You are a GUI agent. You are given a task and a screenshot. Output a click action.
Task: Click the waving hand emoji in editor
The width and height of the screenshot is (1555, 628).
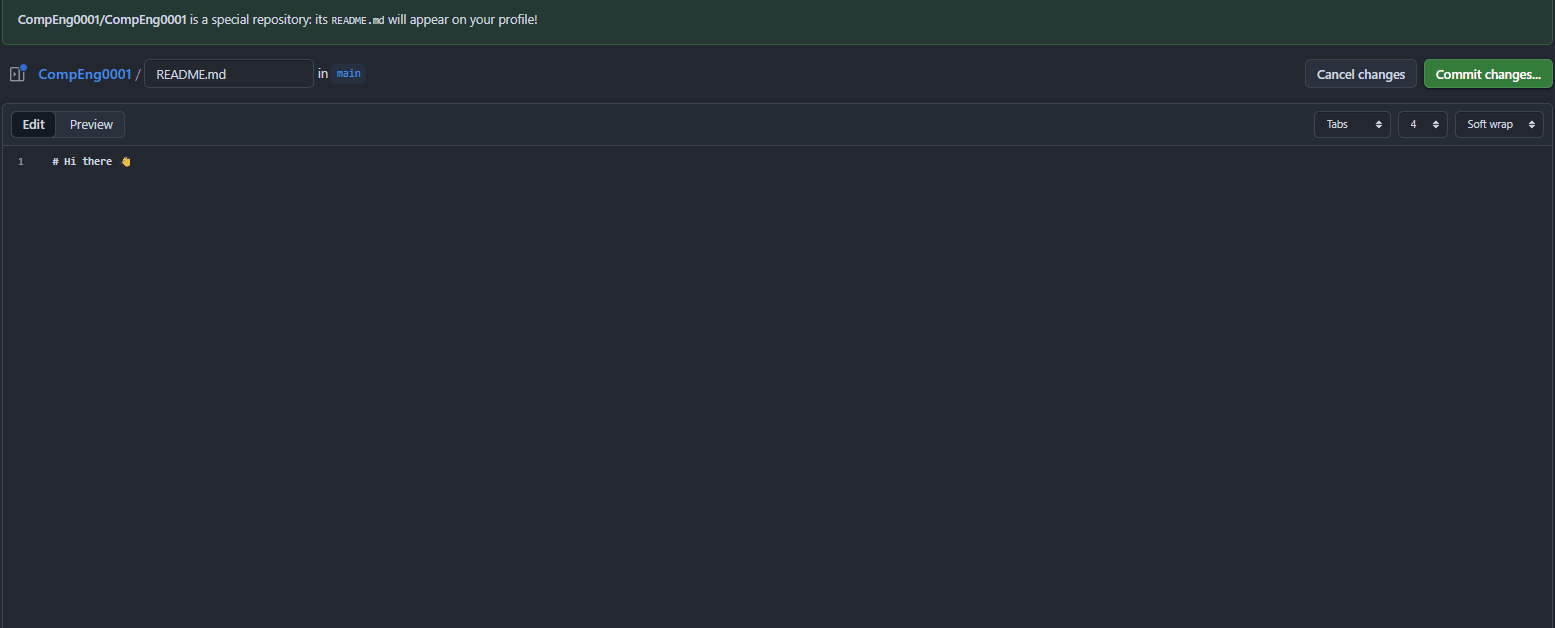tap(126, 162)
